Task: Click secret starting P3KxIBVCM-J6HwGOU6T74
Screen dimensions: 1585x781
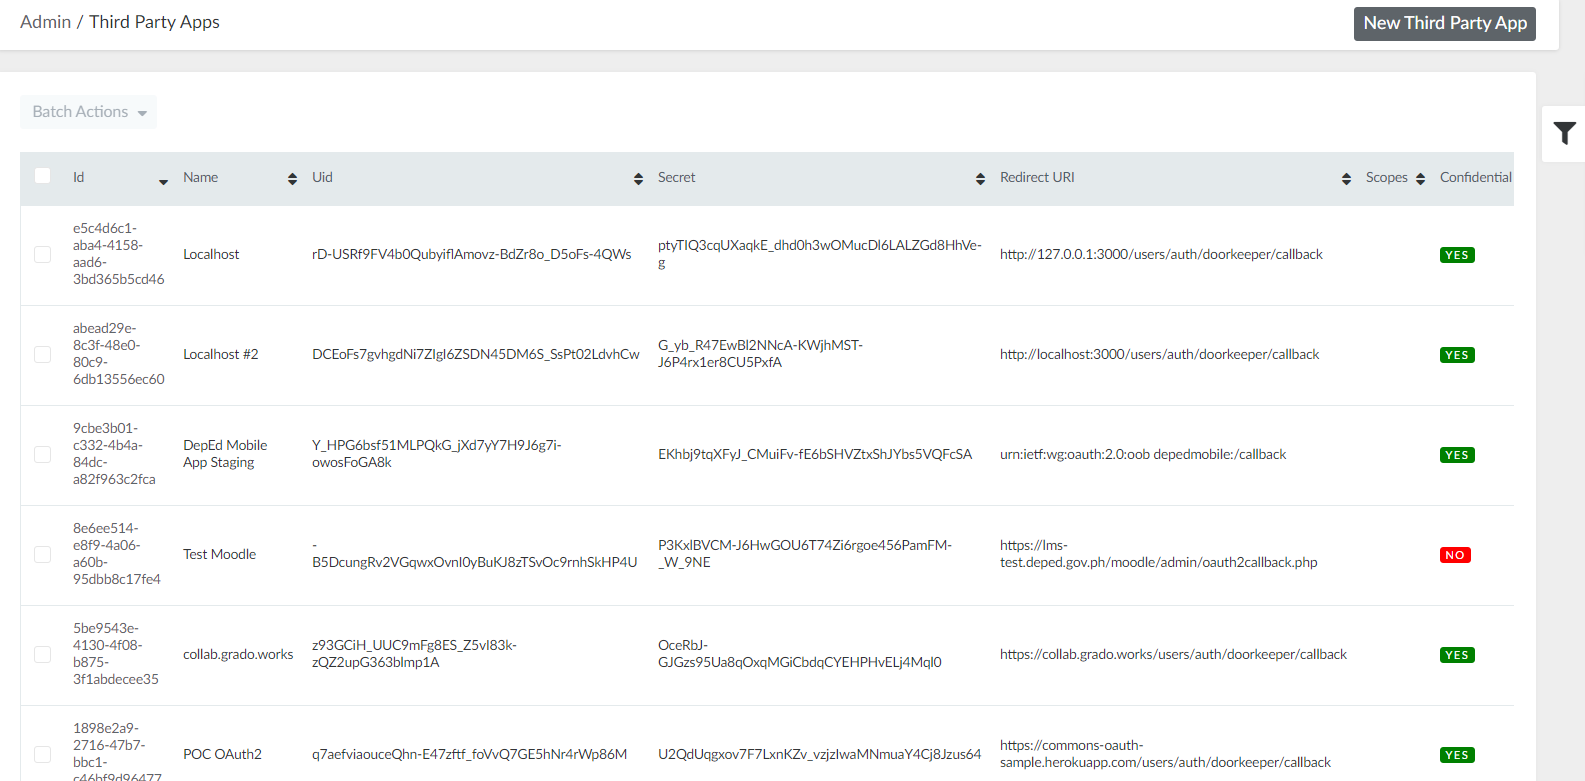Action: [804, 554]
